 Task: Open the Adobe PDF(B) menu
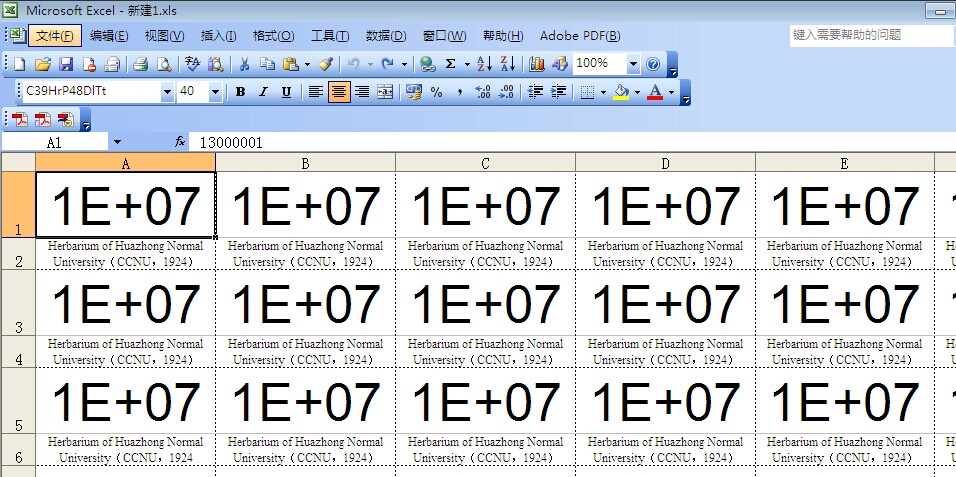[580, 36]
